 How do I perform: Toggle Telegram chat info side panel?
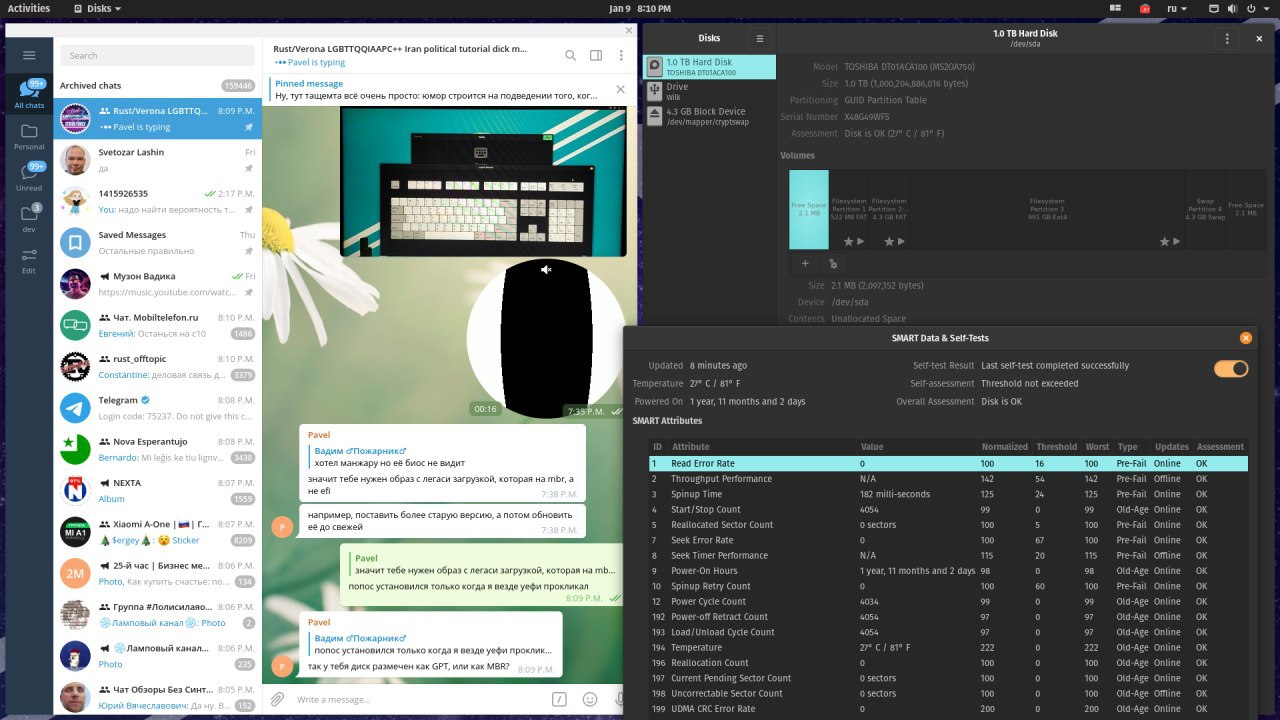click(596, 56)
